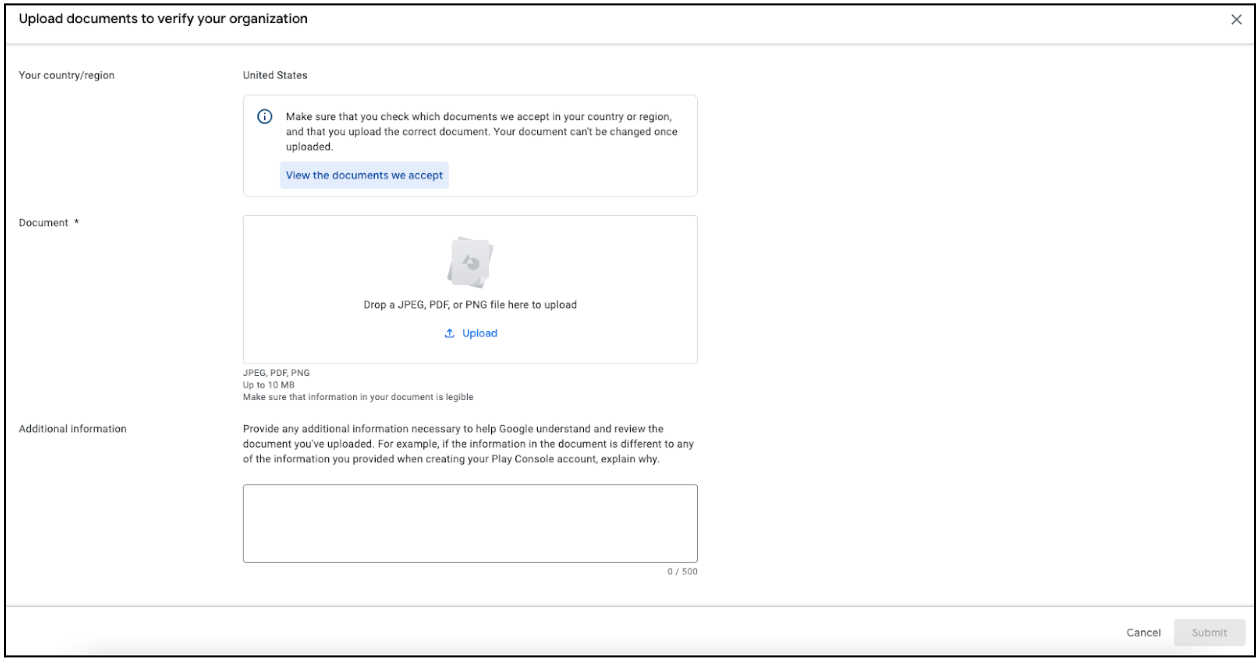
Task: Click the document stack illustration icon
Action: click(470, 263)
